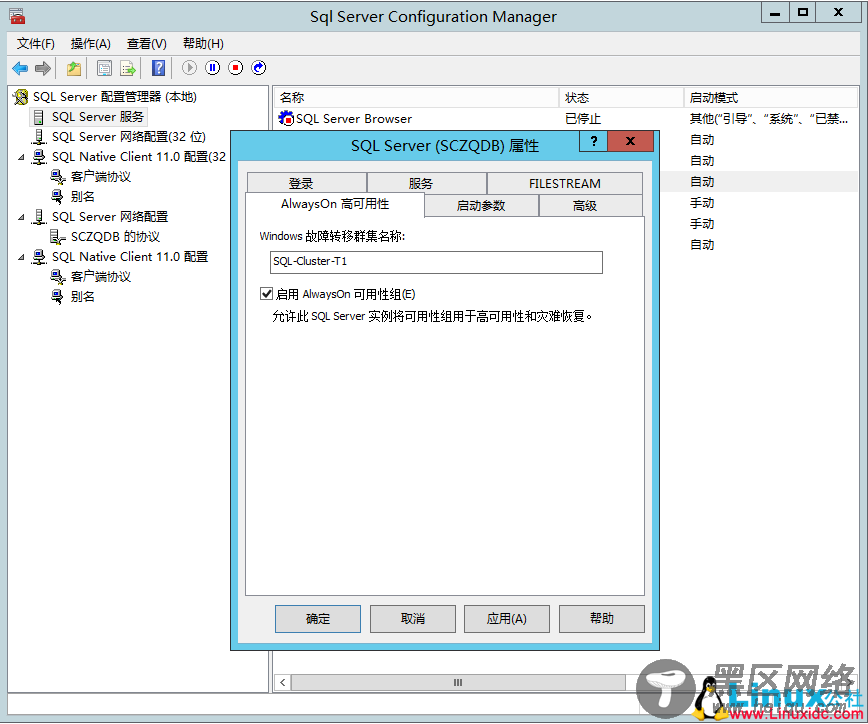Open the 操作(A) menu
The height and width of the screenshot is (724, 868).
point(91,44)
